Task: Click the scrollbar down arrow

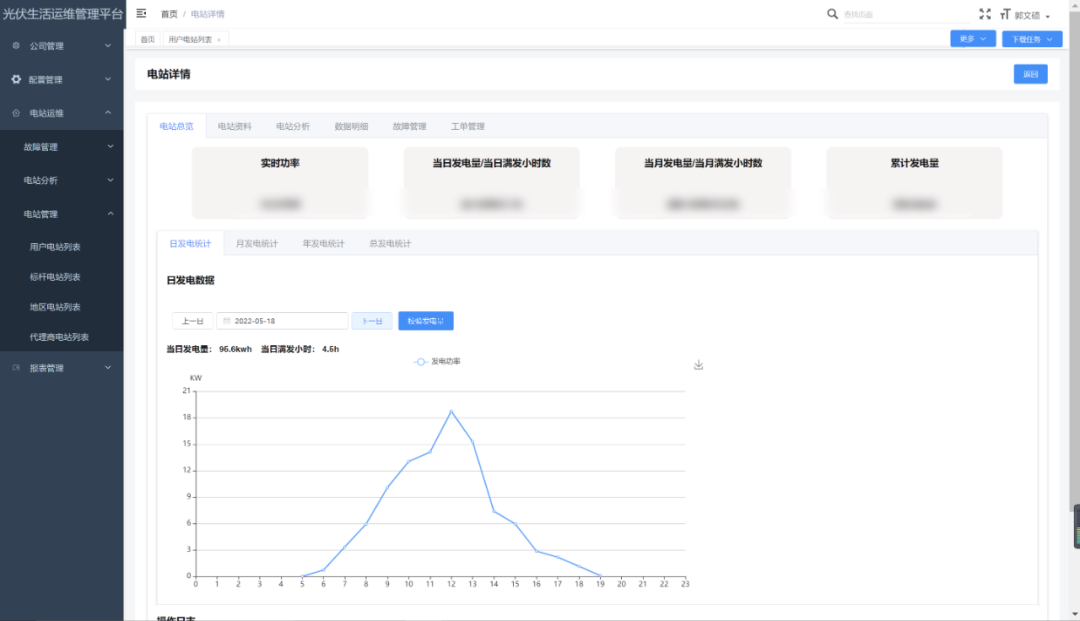Action: click(x=1074, y=614)
